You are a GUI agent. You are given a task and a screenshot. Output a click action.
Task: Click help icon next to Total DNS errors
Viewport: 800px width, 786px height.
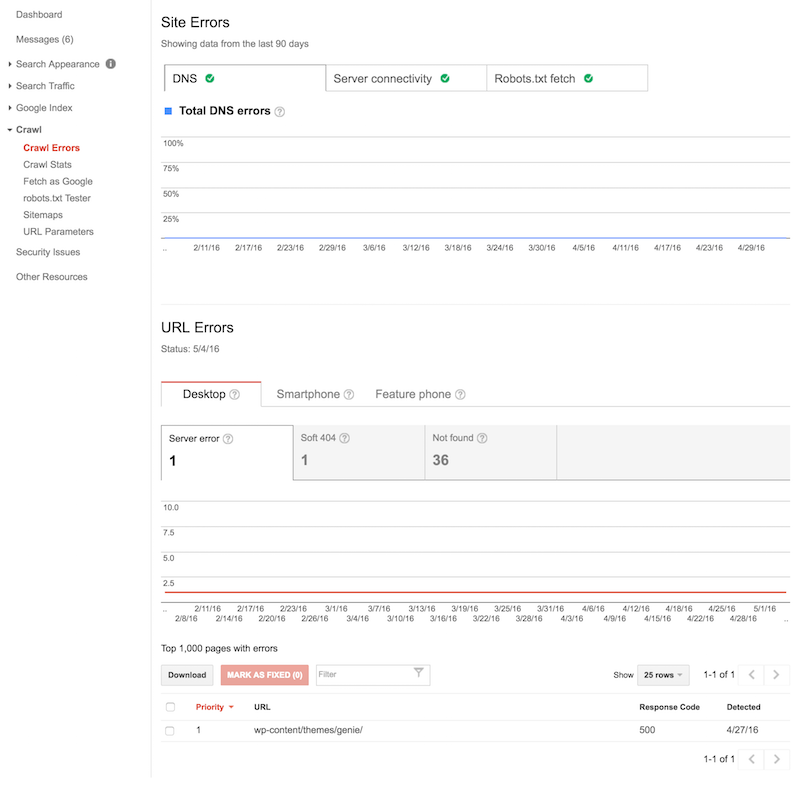[x=280, y=112]
